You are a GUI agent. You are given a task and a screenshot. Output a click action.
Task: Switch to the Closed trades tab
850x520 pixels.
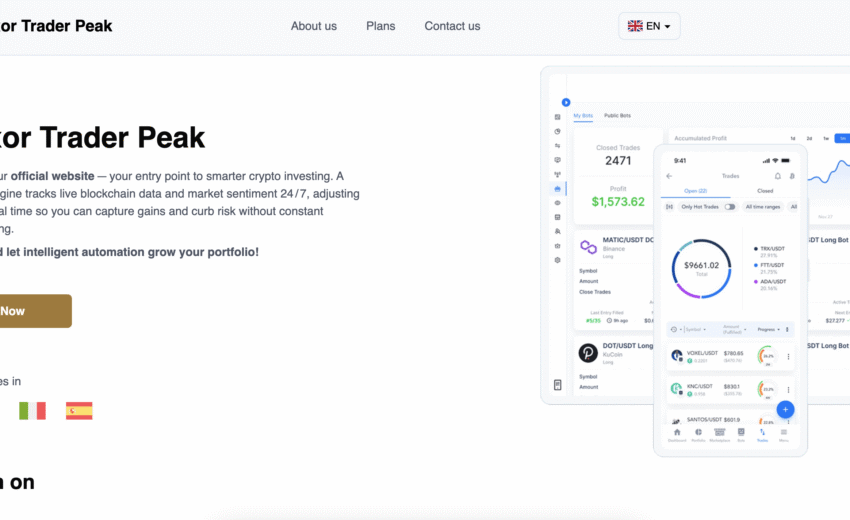tap(764, 190)
